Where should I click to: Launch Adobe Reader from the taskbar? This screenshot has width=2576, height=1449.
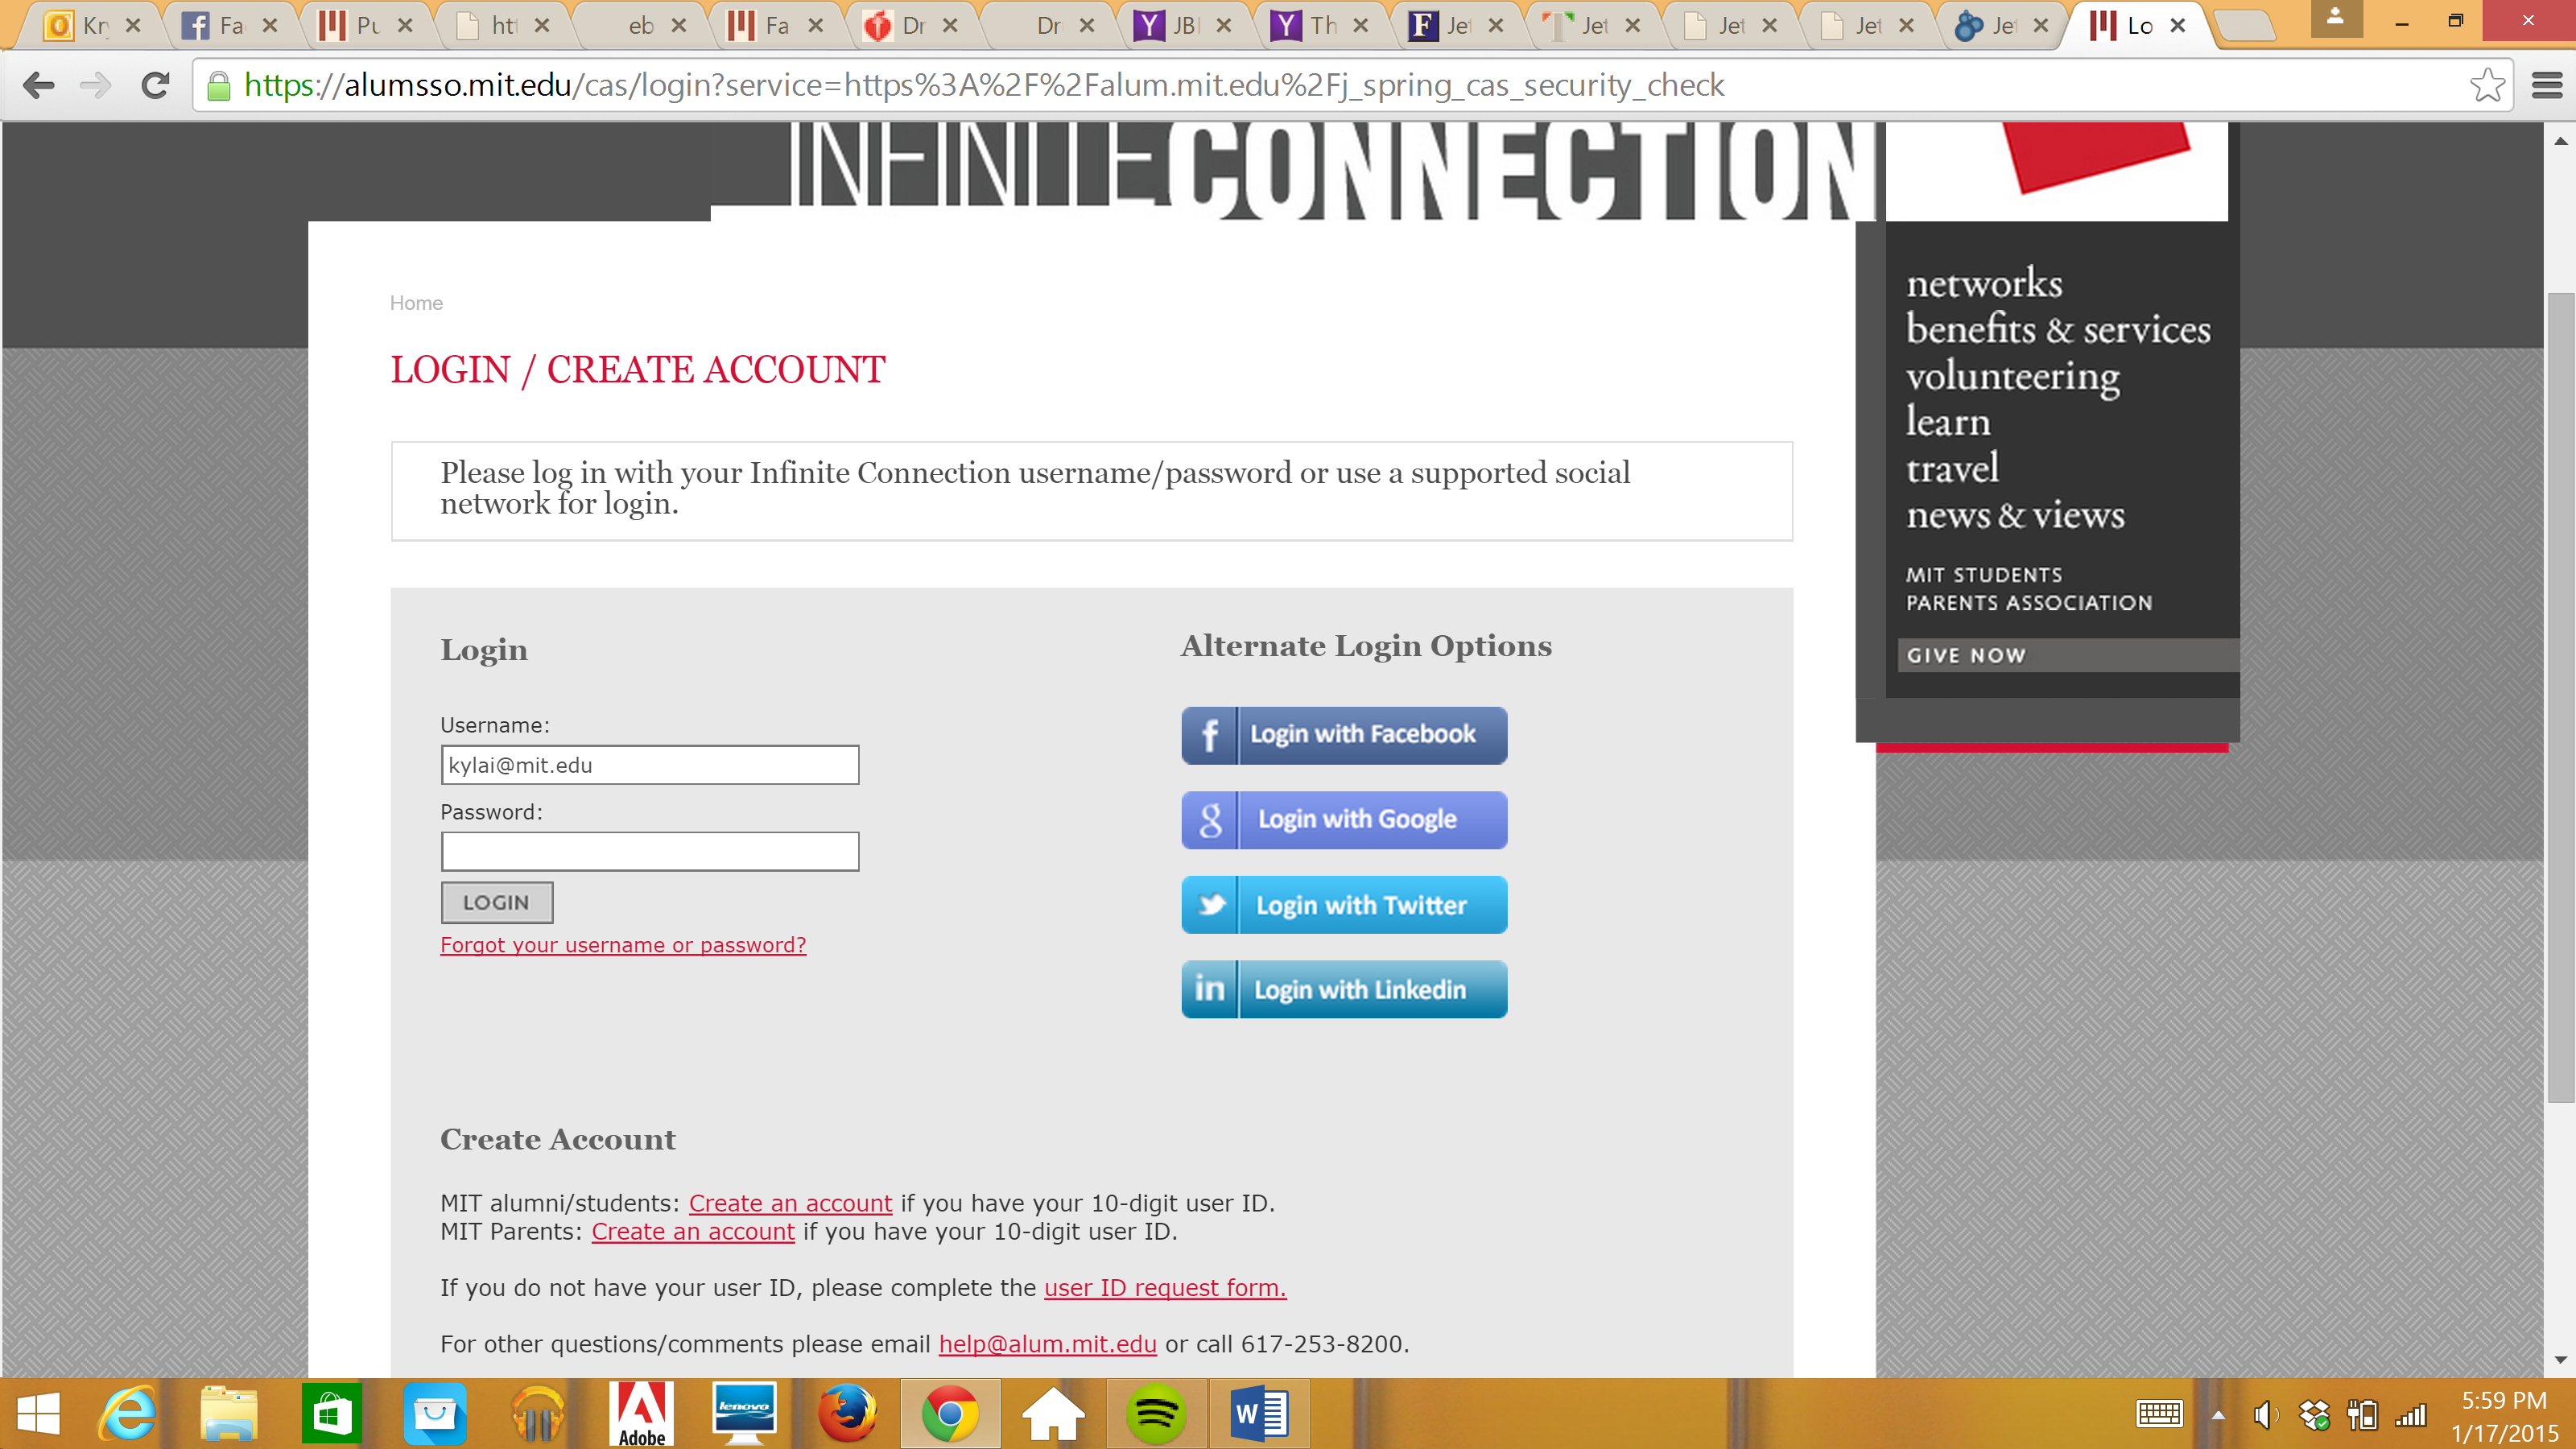[641, 1414]
